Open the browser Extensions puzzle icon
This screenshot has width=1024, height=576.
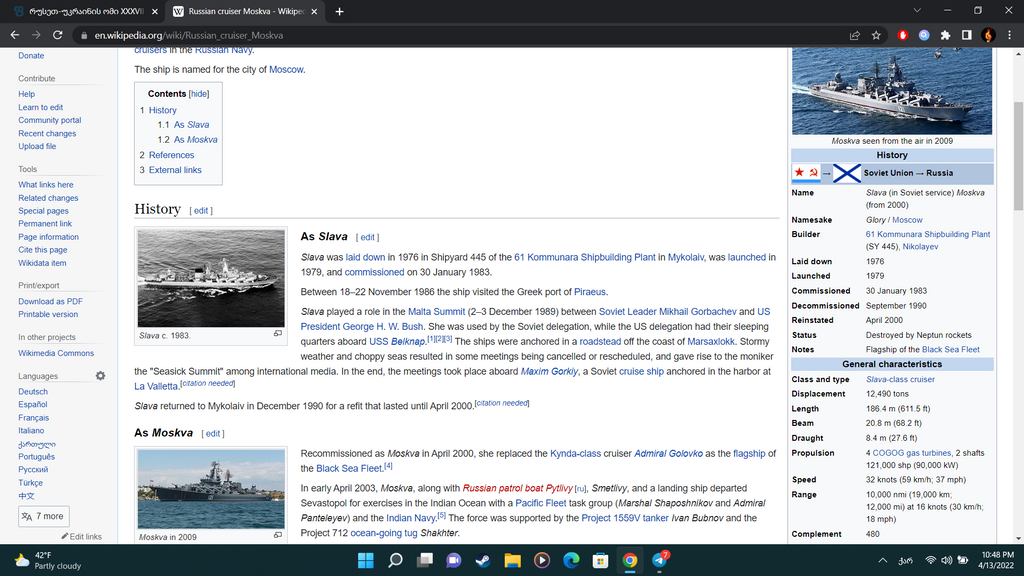coord(944,36)
